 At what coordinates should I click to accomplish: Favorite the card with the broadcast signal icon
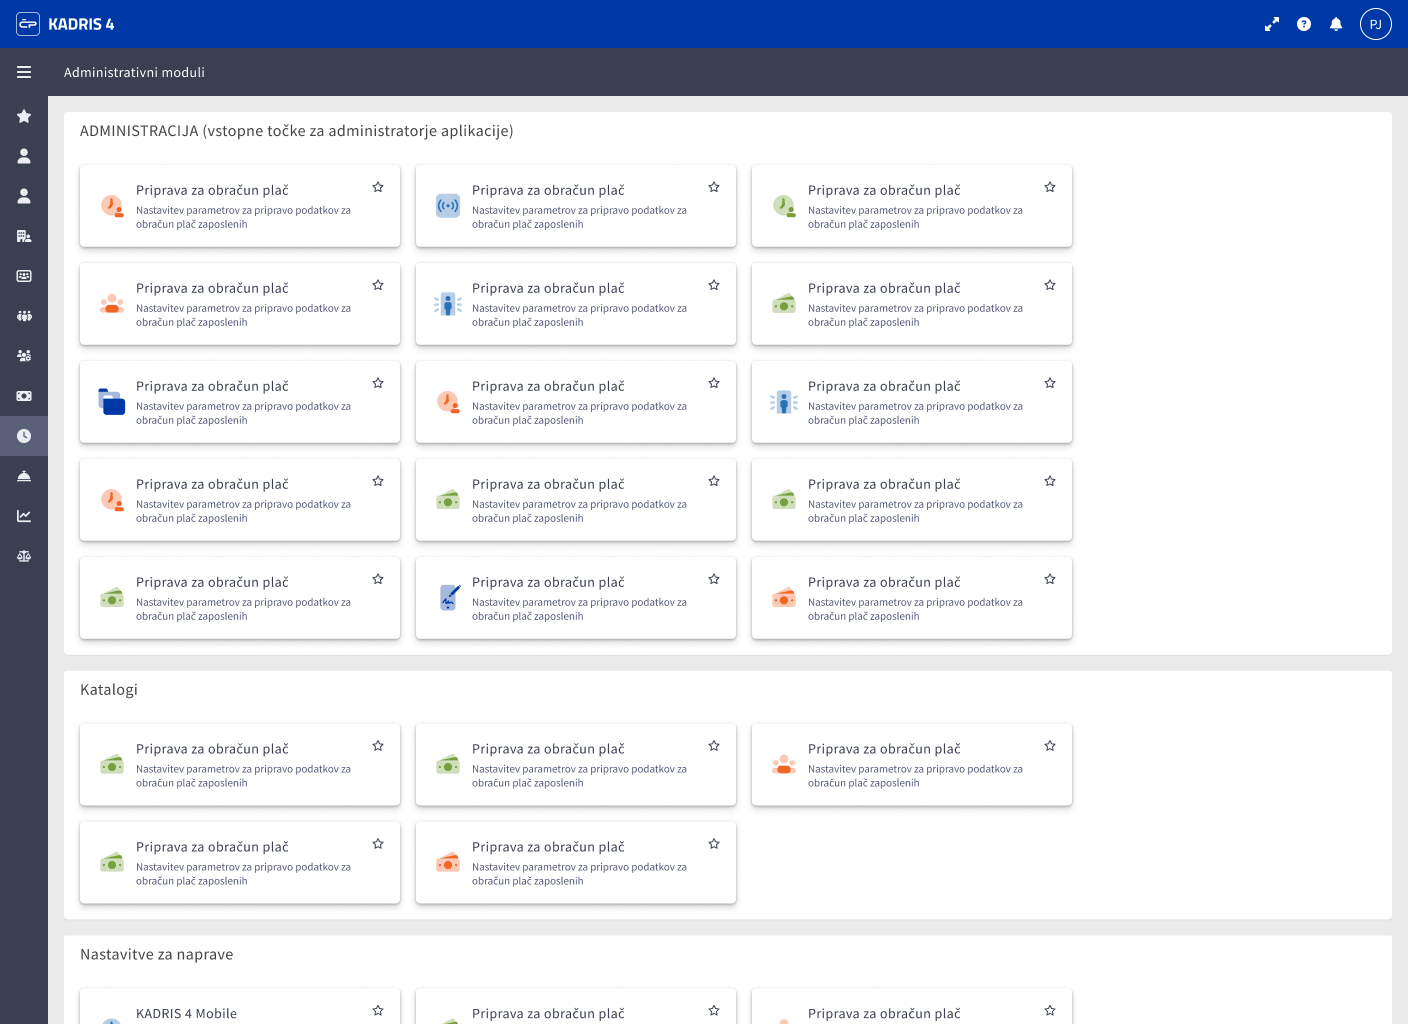click(714, 187)
